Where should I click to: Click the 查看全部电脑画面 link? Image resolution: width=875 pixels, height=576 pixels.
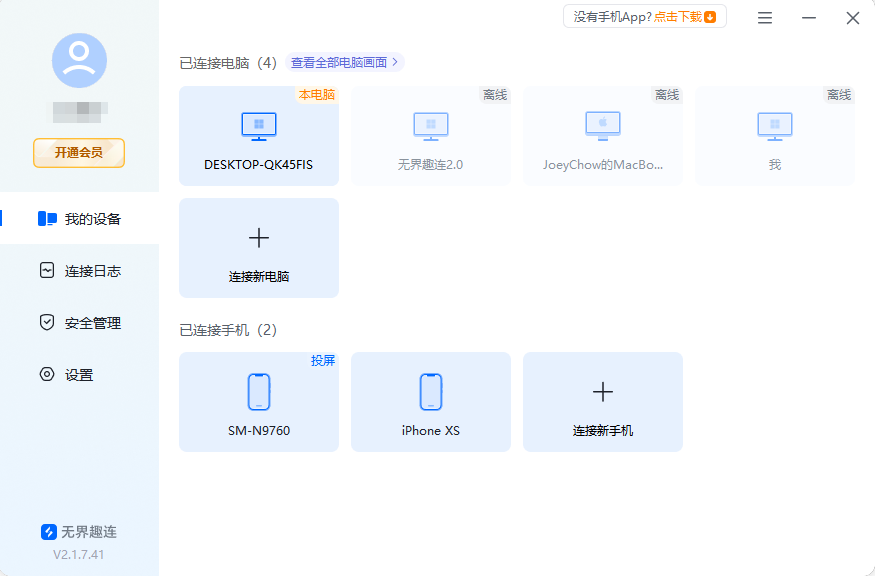(339, 62)
